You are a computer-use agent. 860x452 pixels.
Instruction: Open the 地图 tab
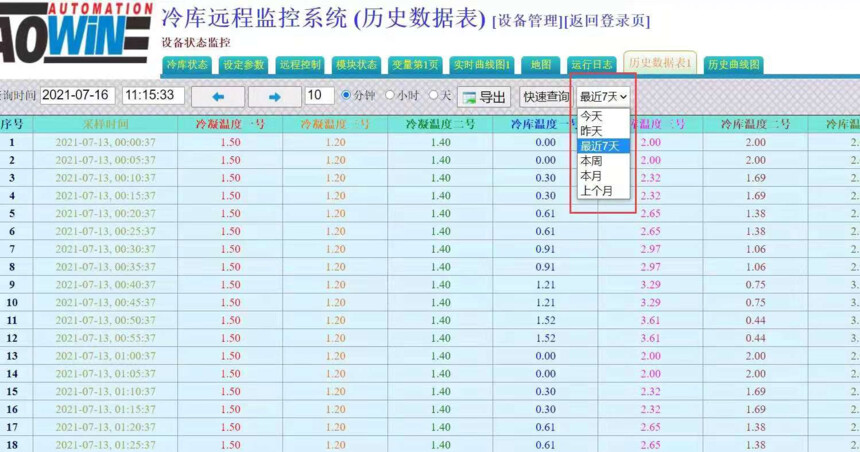pos(541,65)
